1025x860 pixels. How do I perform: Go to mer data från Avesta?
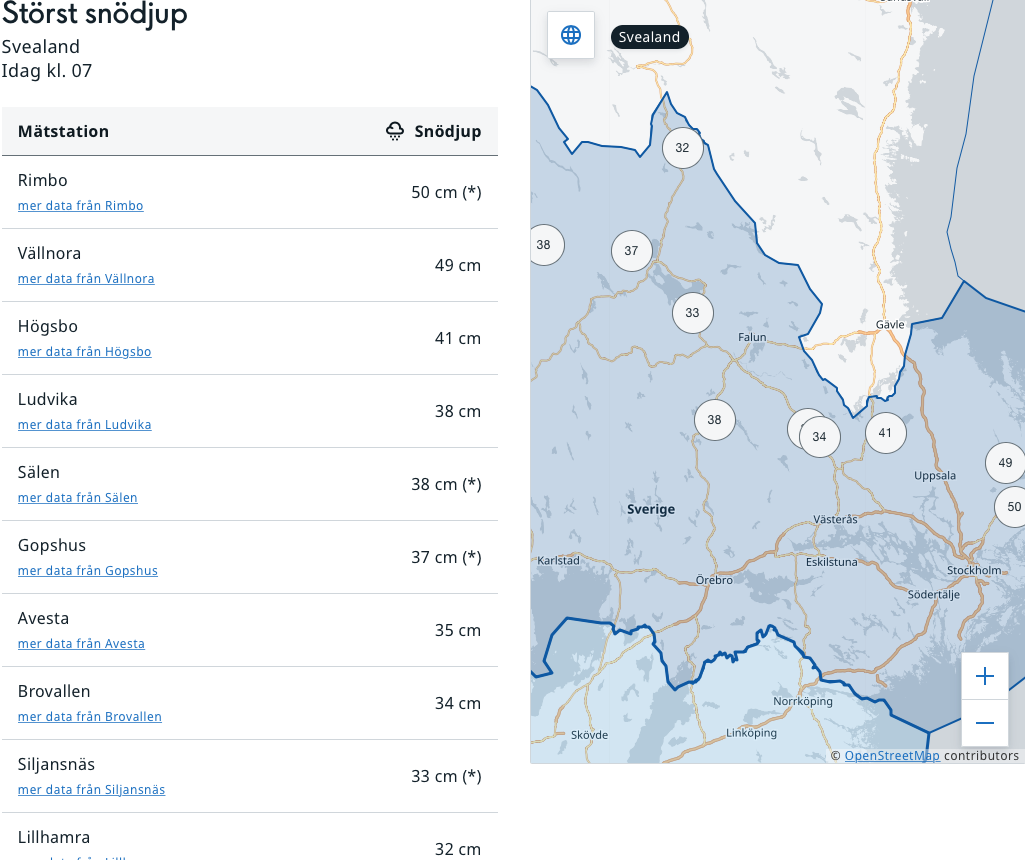[81, 644]
